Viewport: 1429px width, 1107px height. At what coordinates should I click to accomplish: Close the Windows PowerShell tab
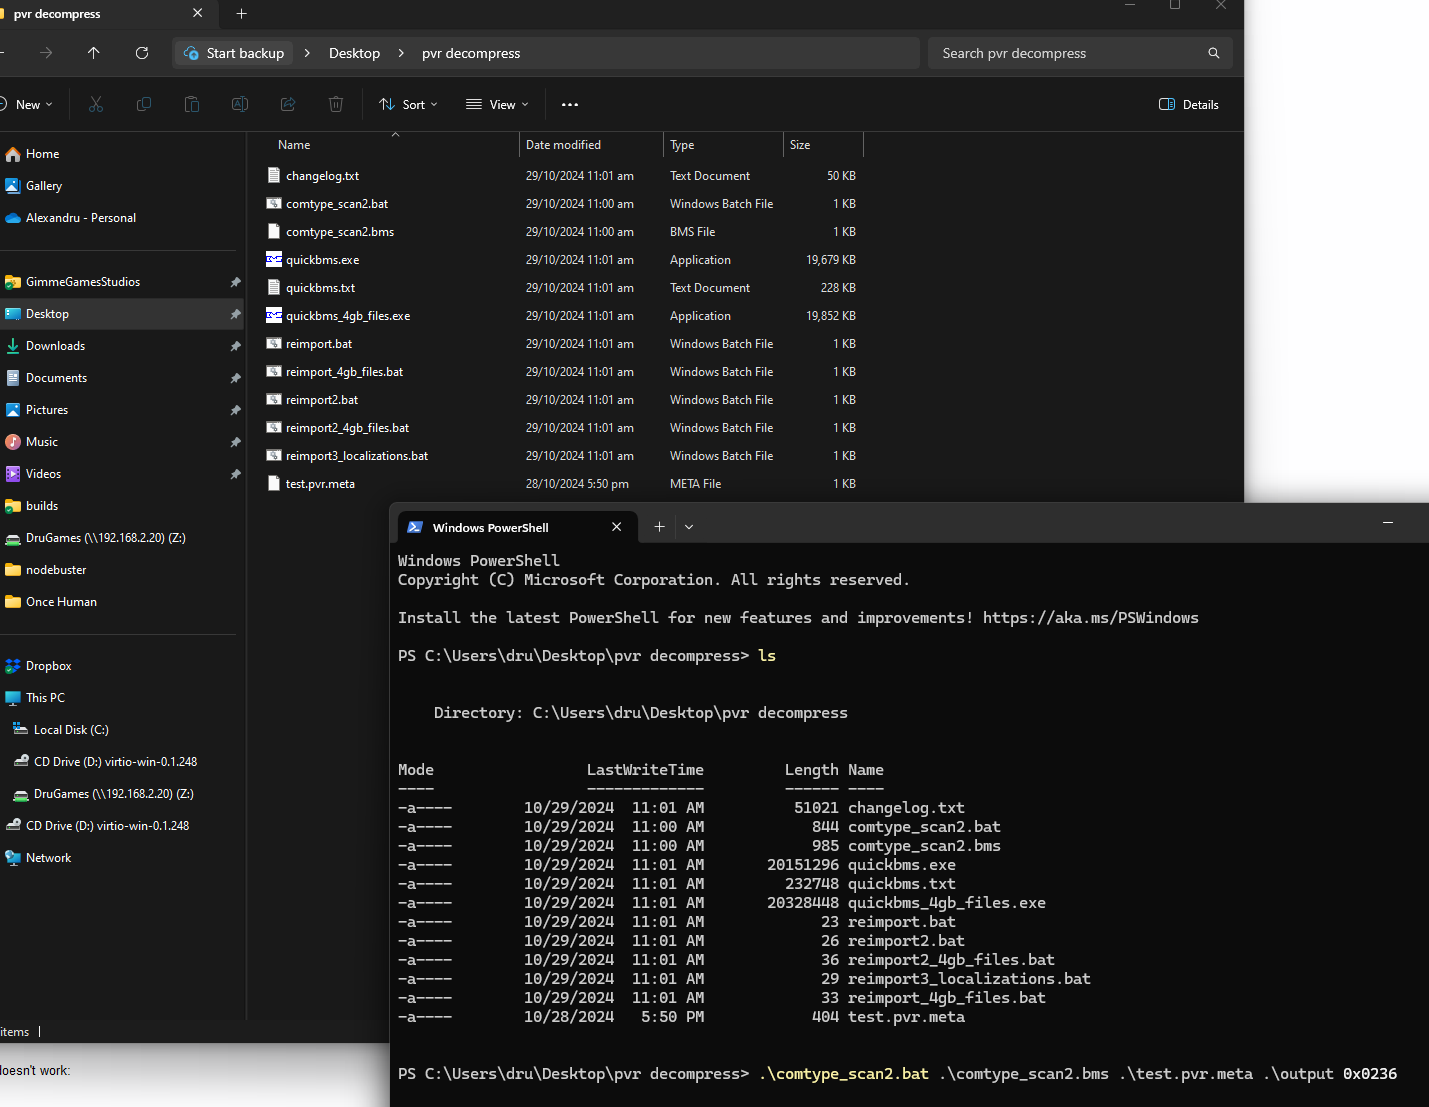click(617, 527)
